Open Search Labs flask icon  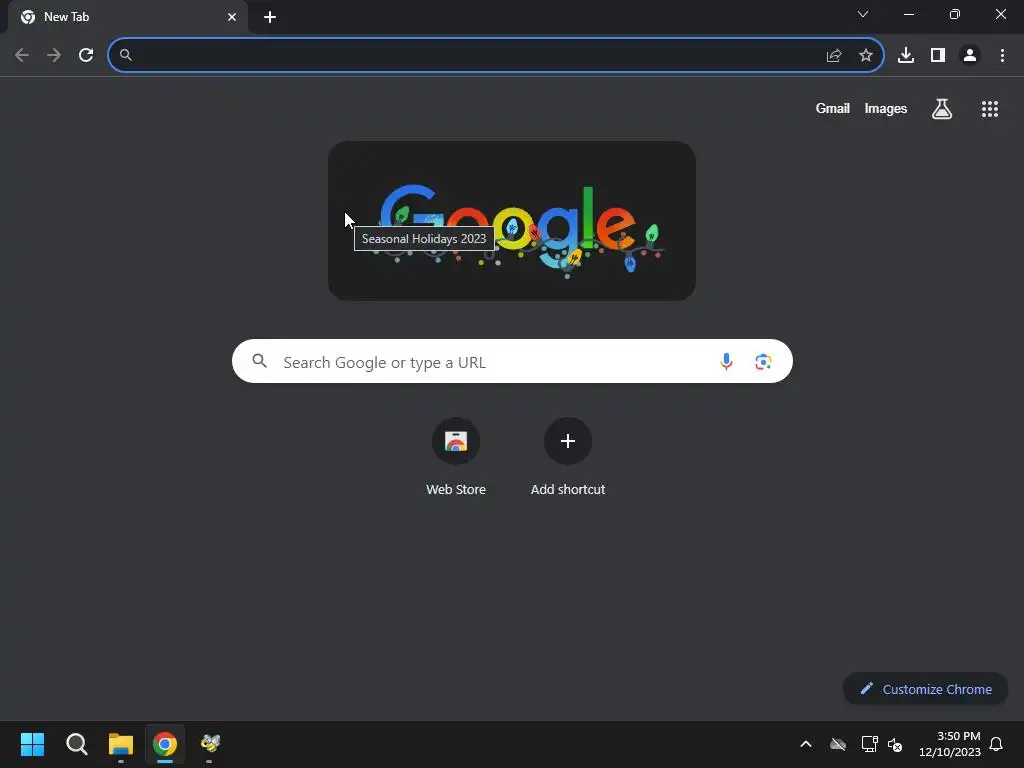click(942, 109)
